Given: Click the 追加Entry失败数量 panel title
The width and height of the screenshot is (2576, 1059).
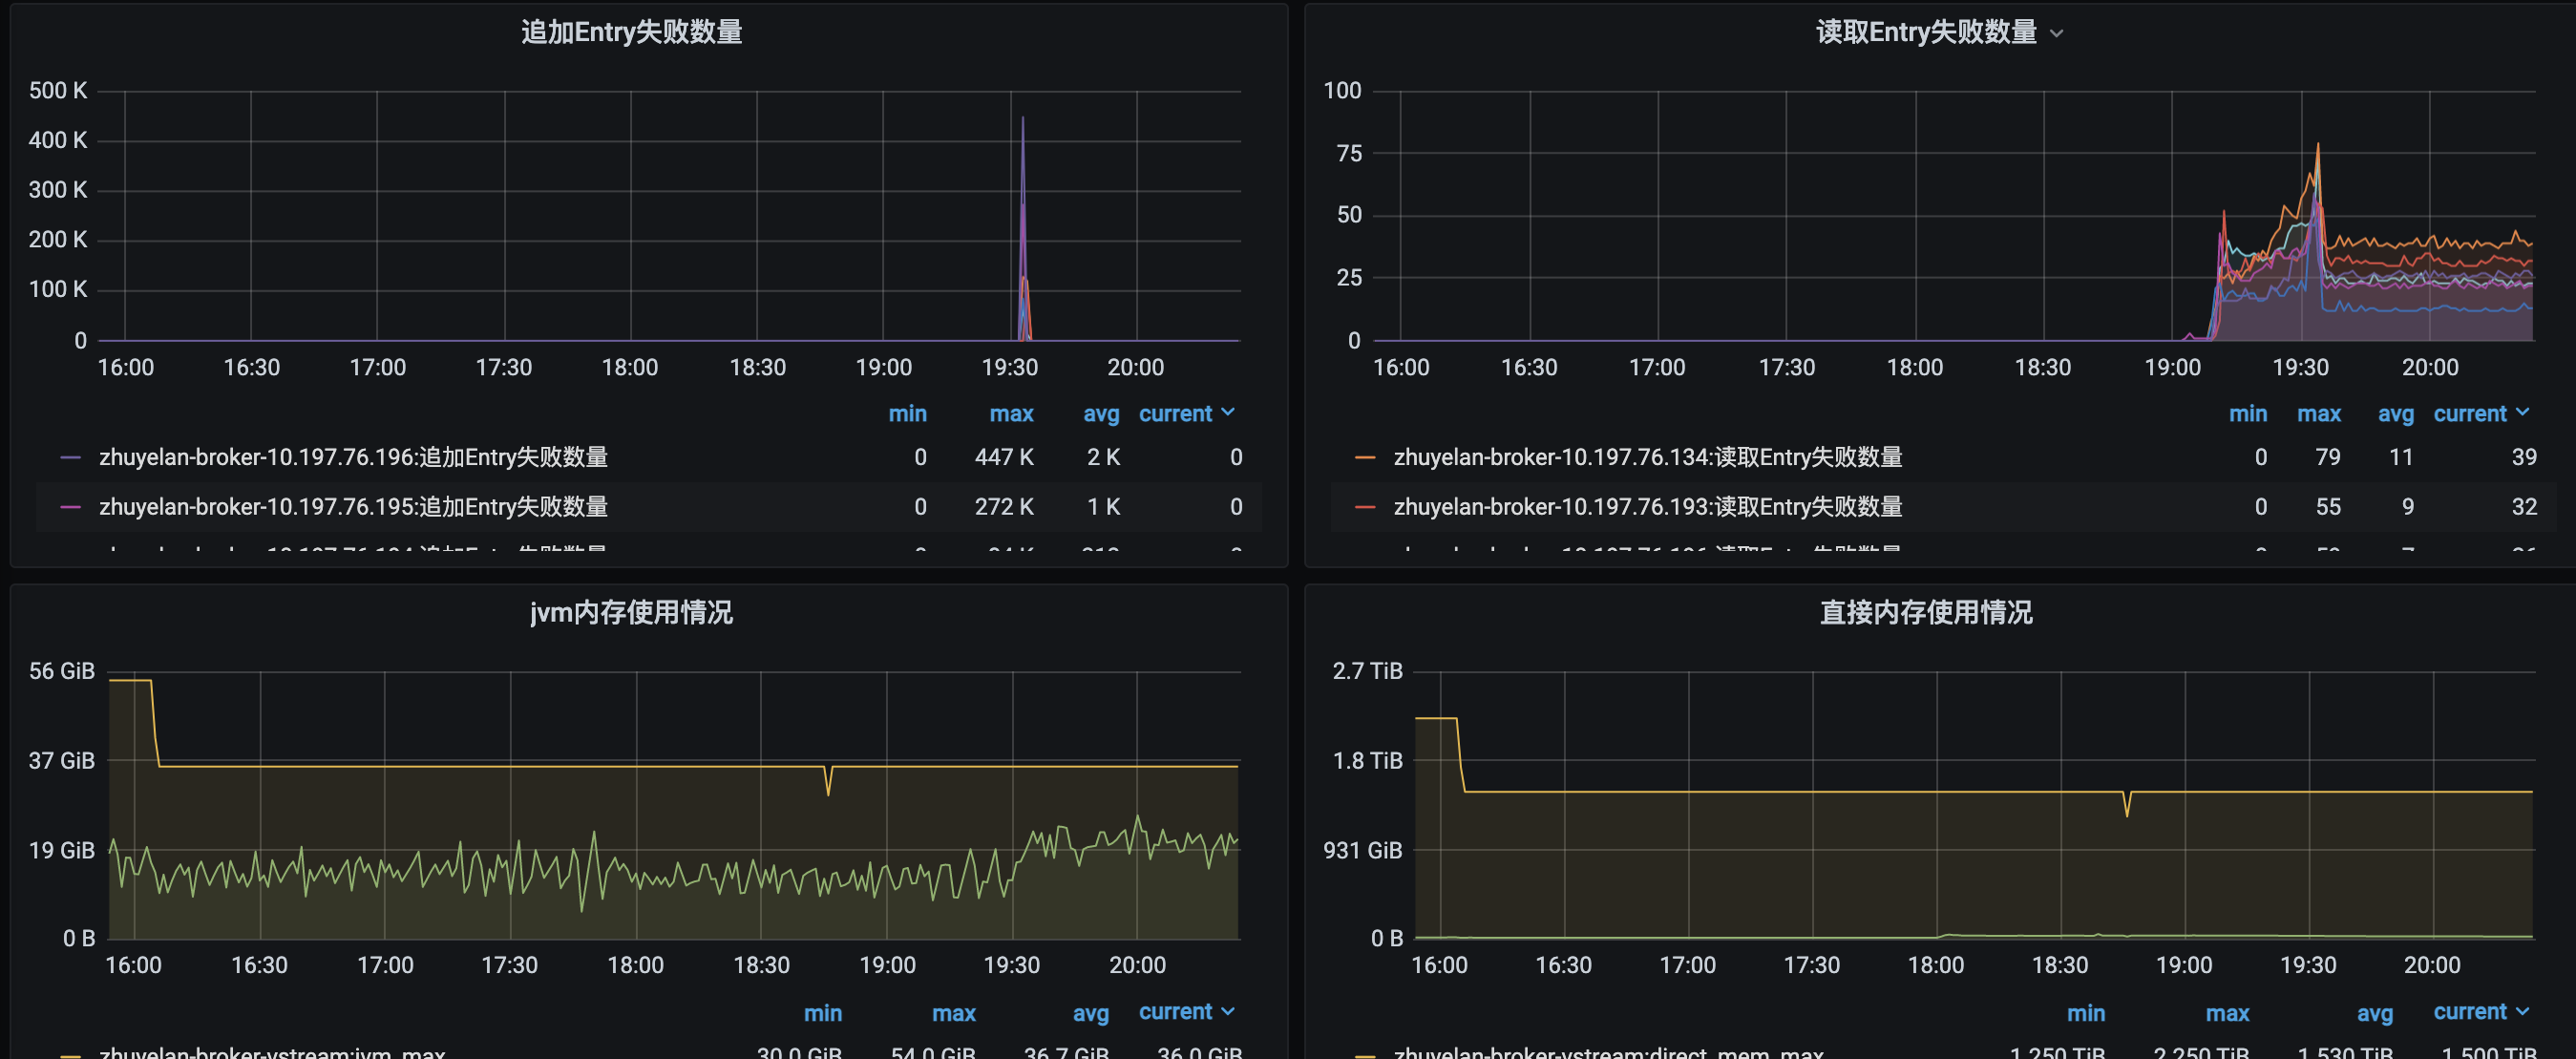Looking at the screenshot, I should click(631, 32).
